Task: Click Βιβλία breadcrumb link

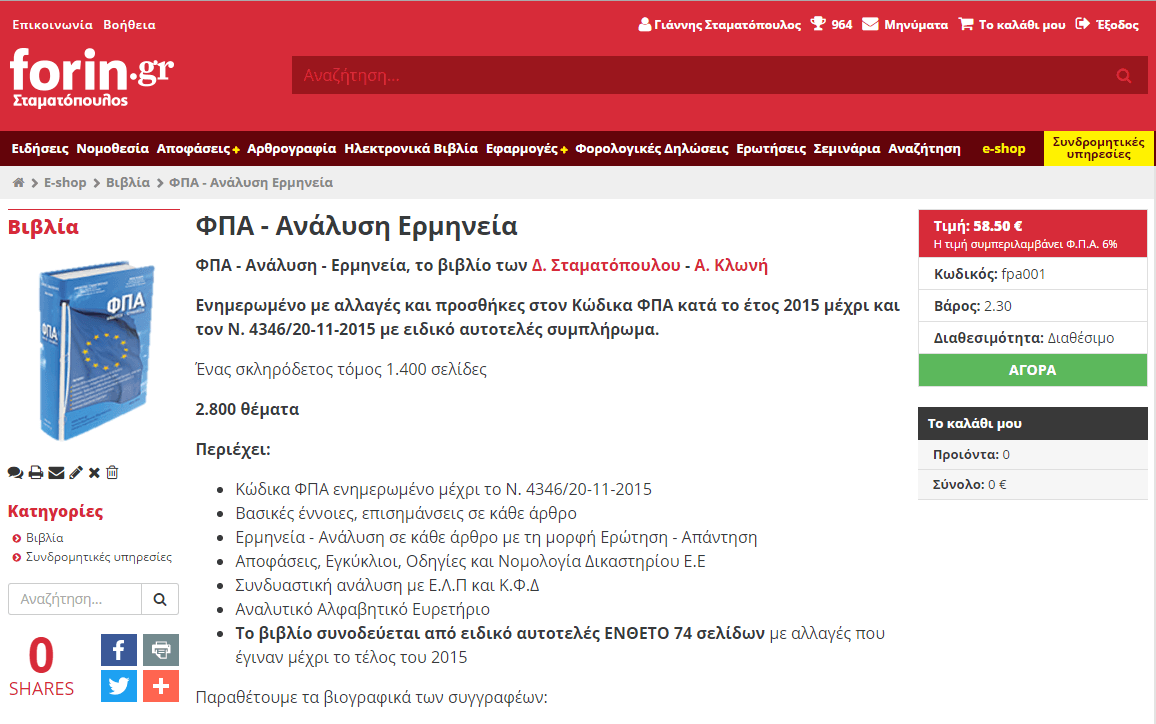Action: tap(128, 183)
